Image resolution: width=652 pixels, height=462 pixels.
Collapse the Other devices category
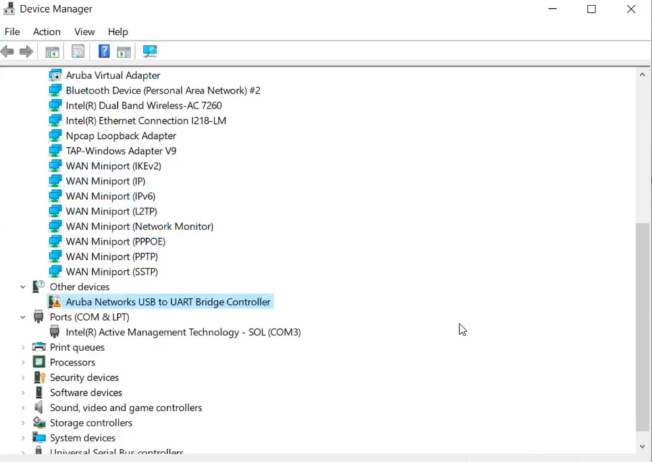(23, 287)
